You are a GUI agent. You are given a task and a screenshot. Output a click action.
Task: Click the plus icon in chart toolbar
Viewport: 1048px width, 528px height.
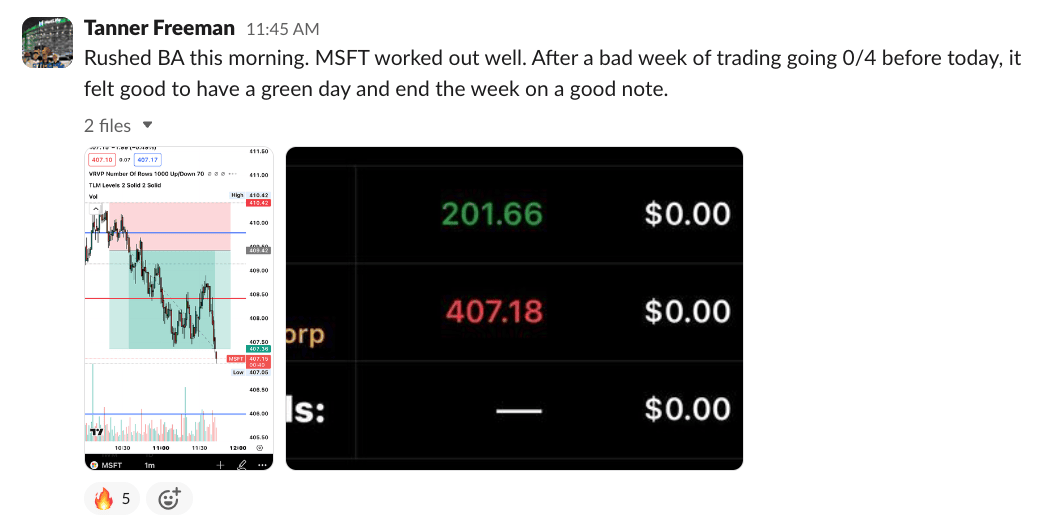click(x=221, y=465)
